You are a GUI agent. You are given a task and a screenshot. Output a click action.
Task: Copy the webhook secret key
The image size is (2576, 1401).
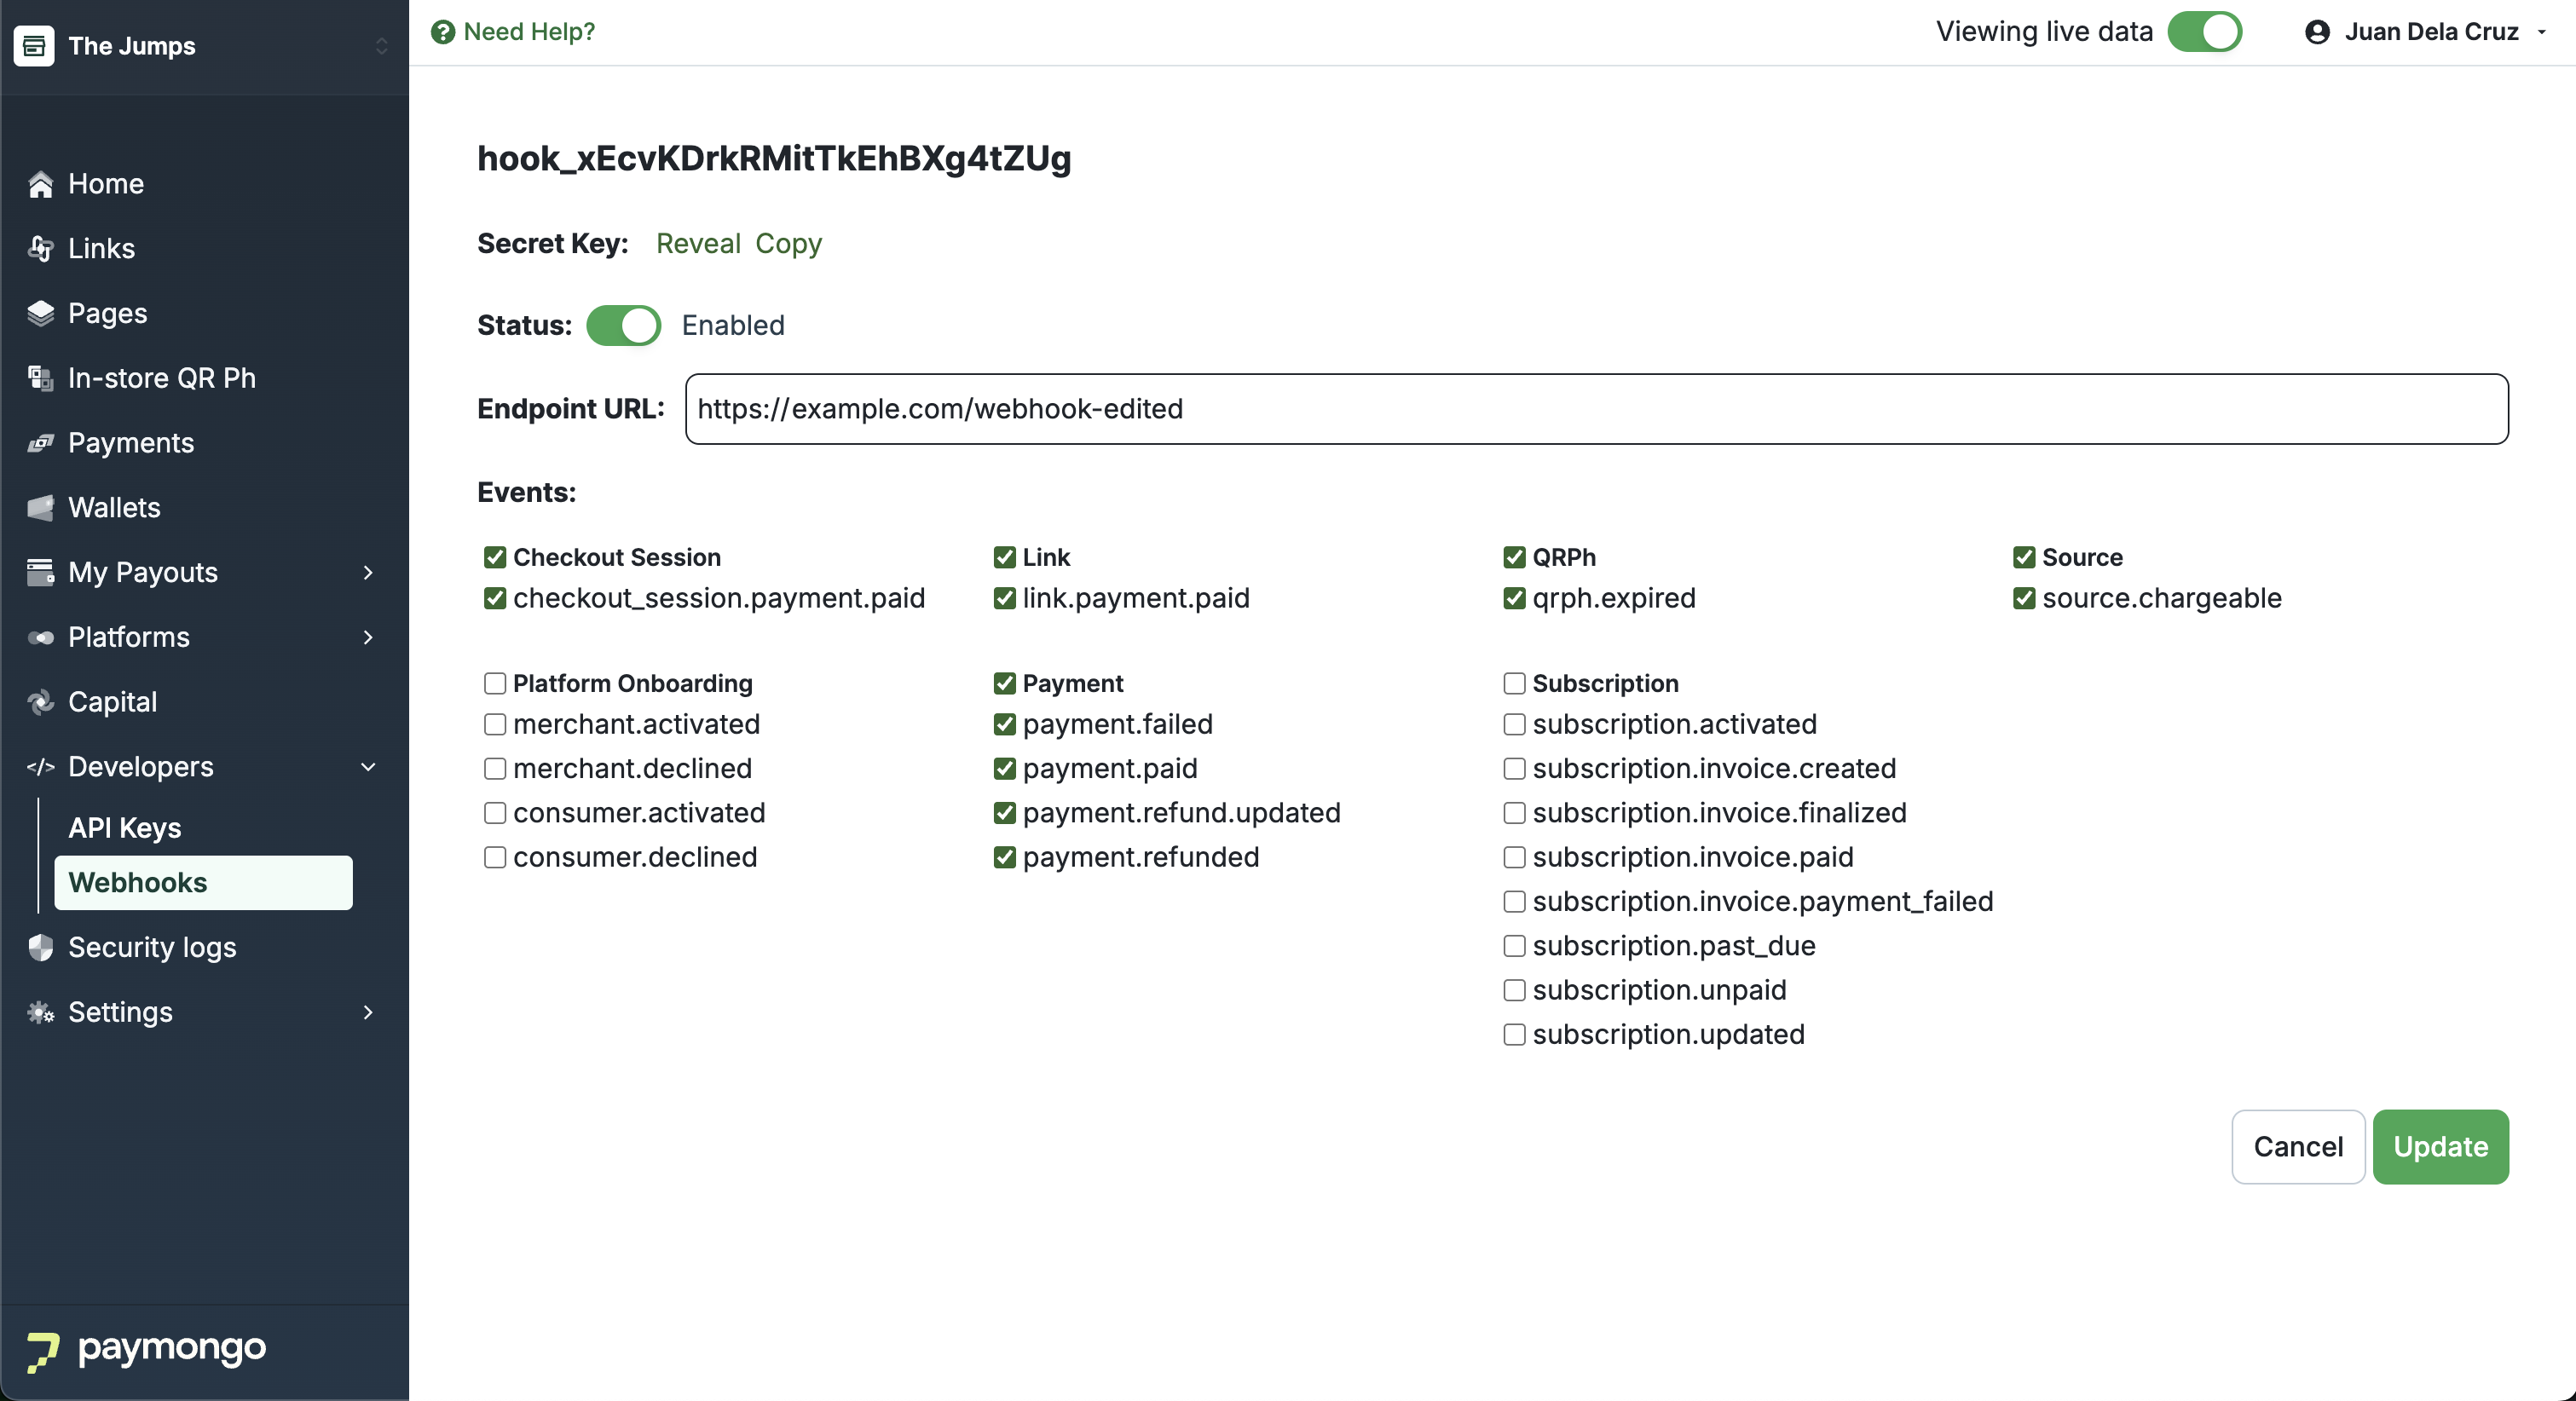pos(788,244)
